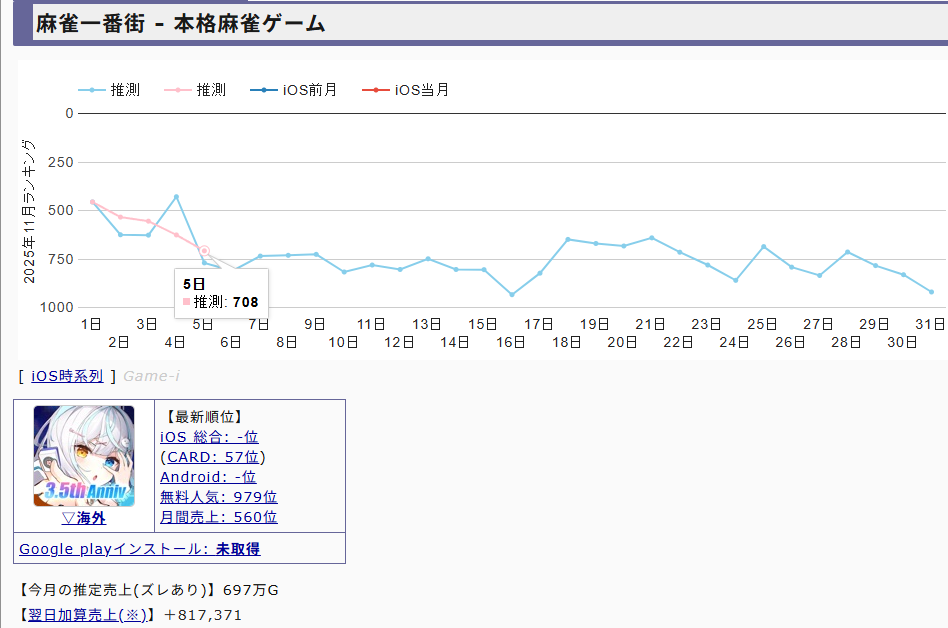Open the Google playインストール link
Image resolution: width=948 pixels, height=628 pixels.
(x=139, y=549)
